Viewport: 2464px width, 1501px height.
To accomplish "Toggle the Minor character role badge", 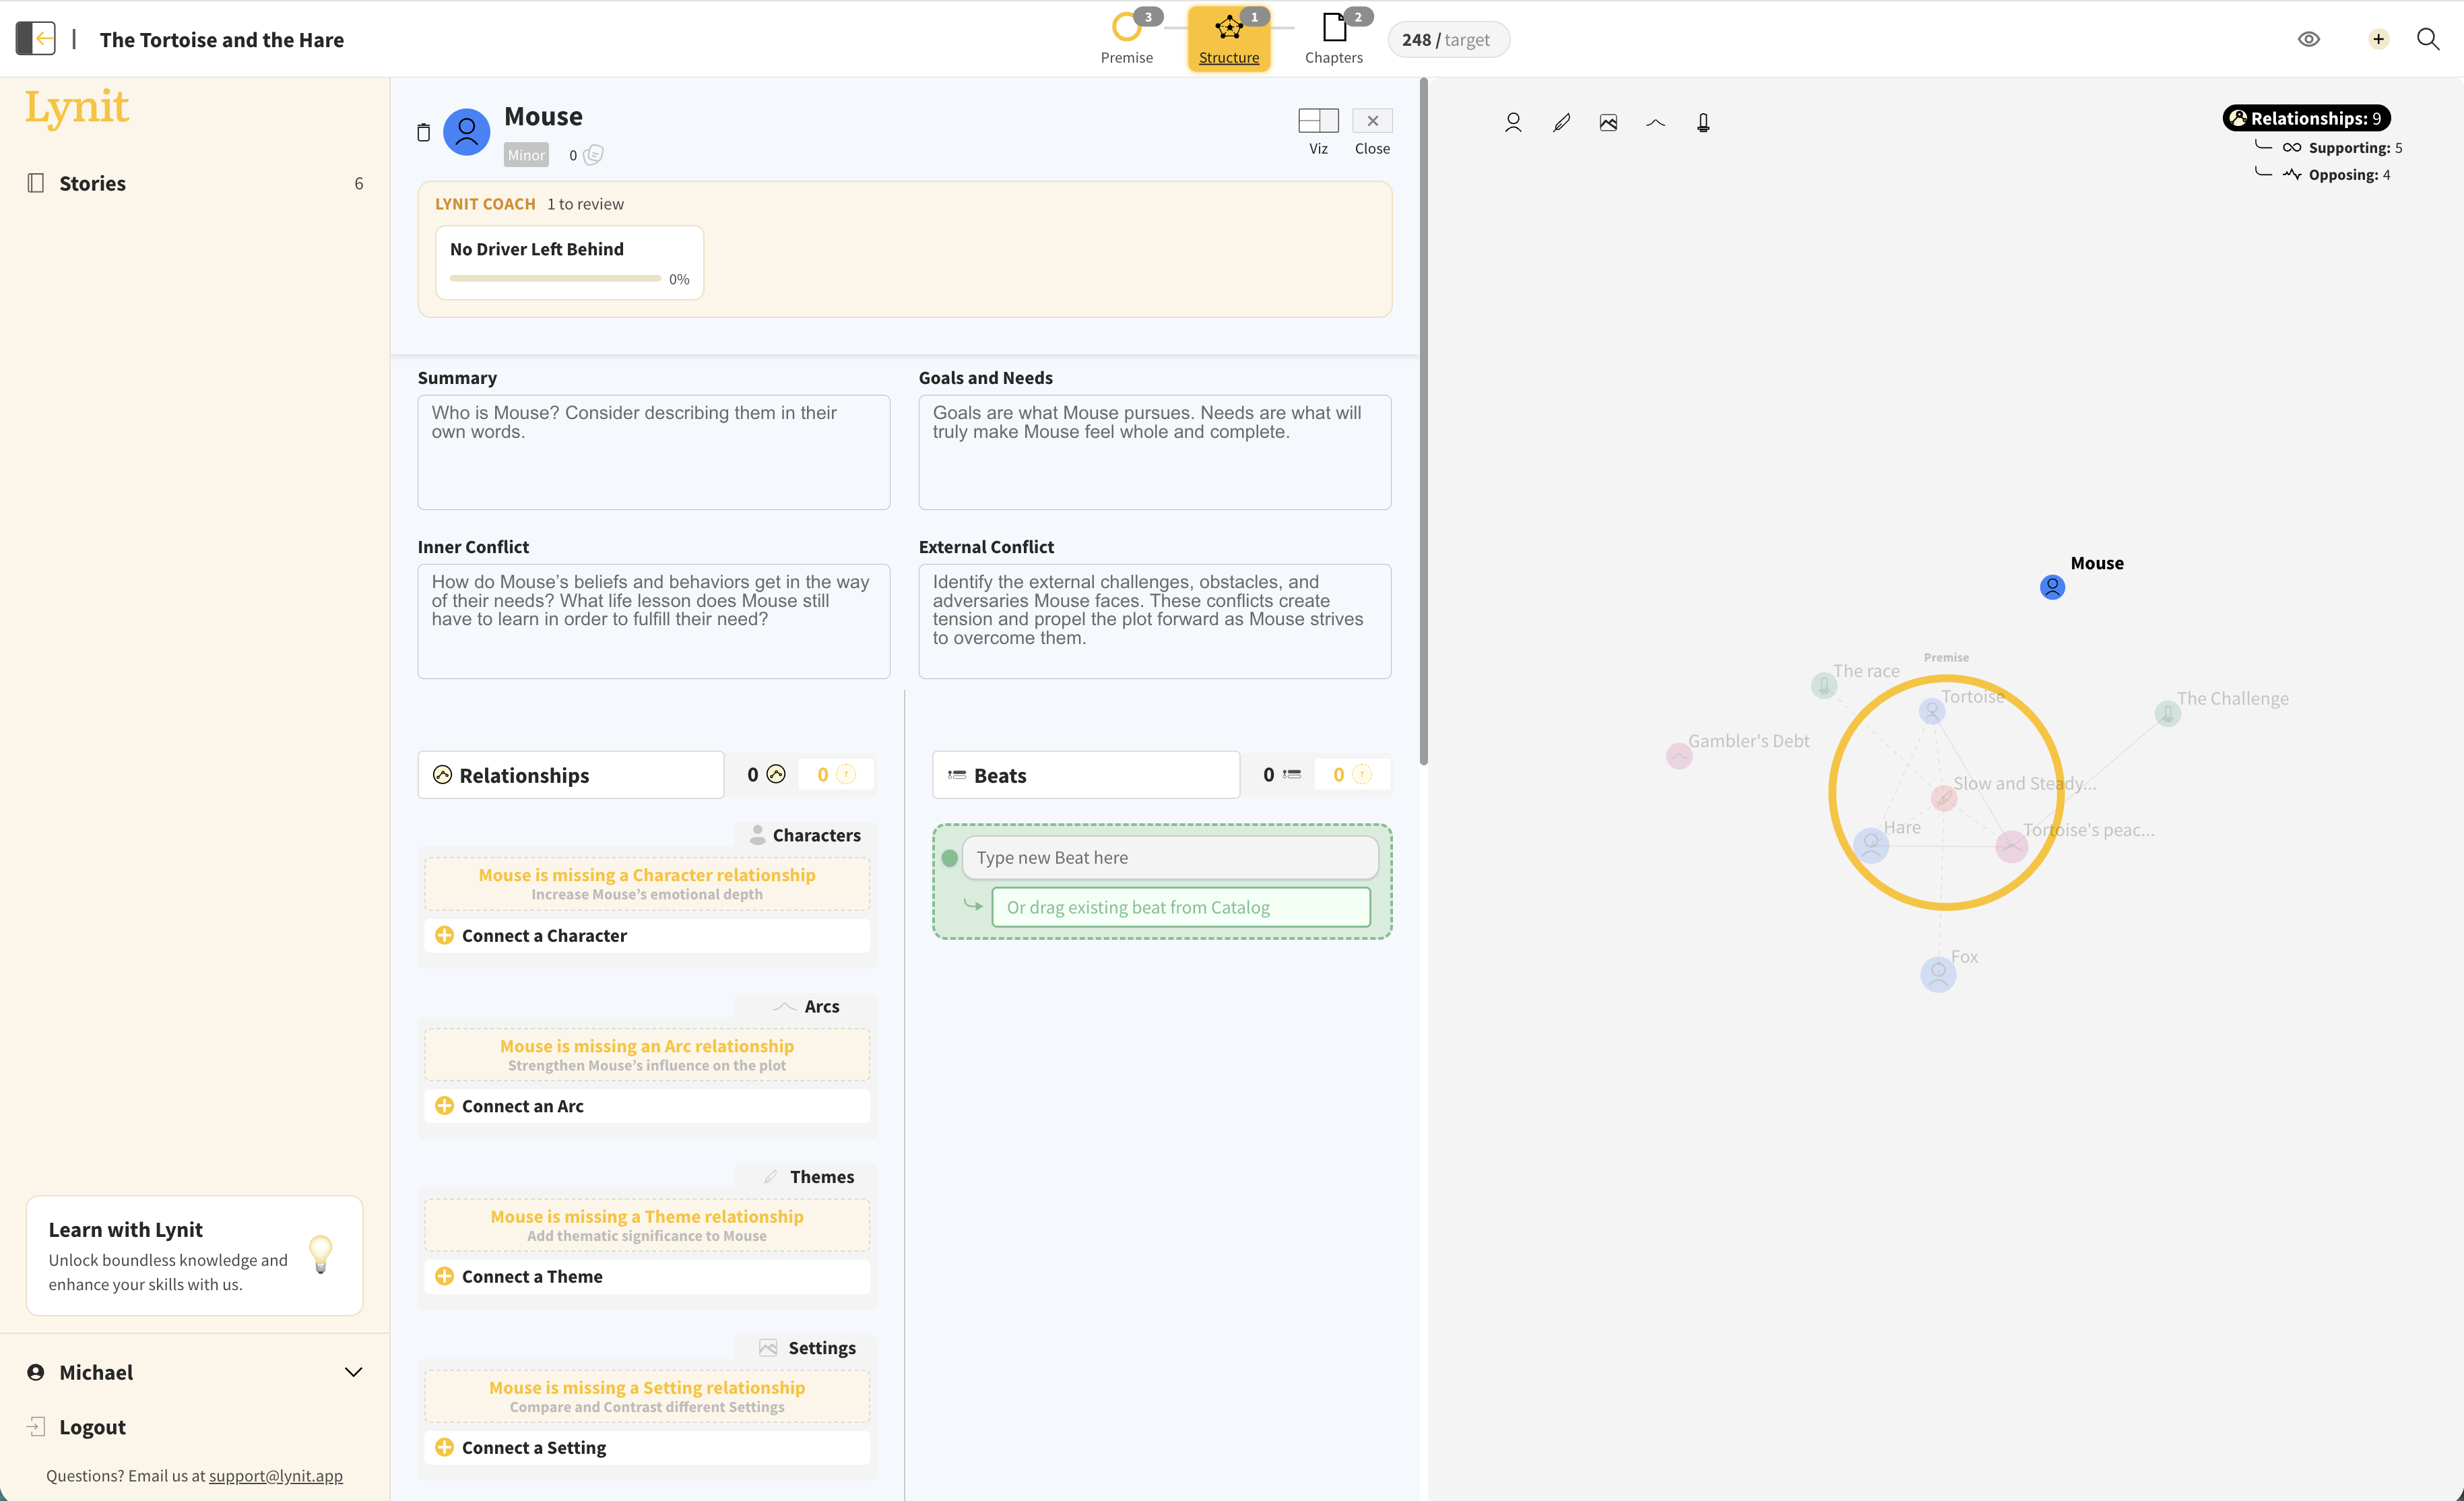I will pyautogui.click(x=526, y=155).
